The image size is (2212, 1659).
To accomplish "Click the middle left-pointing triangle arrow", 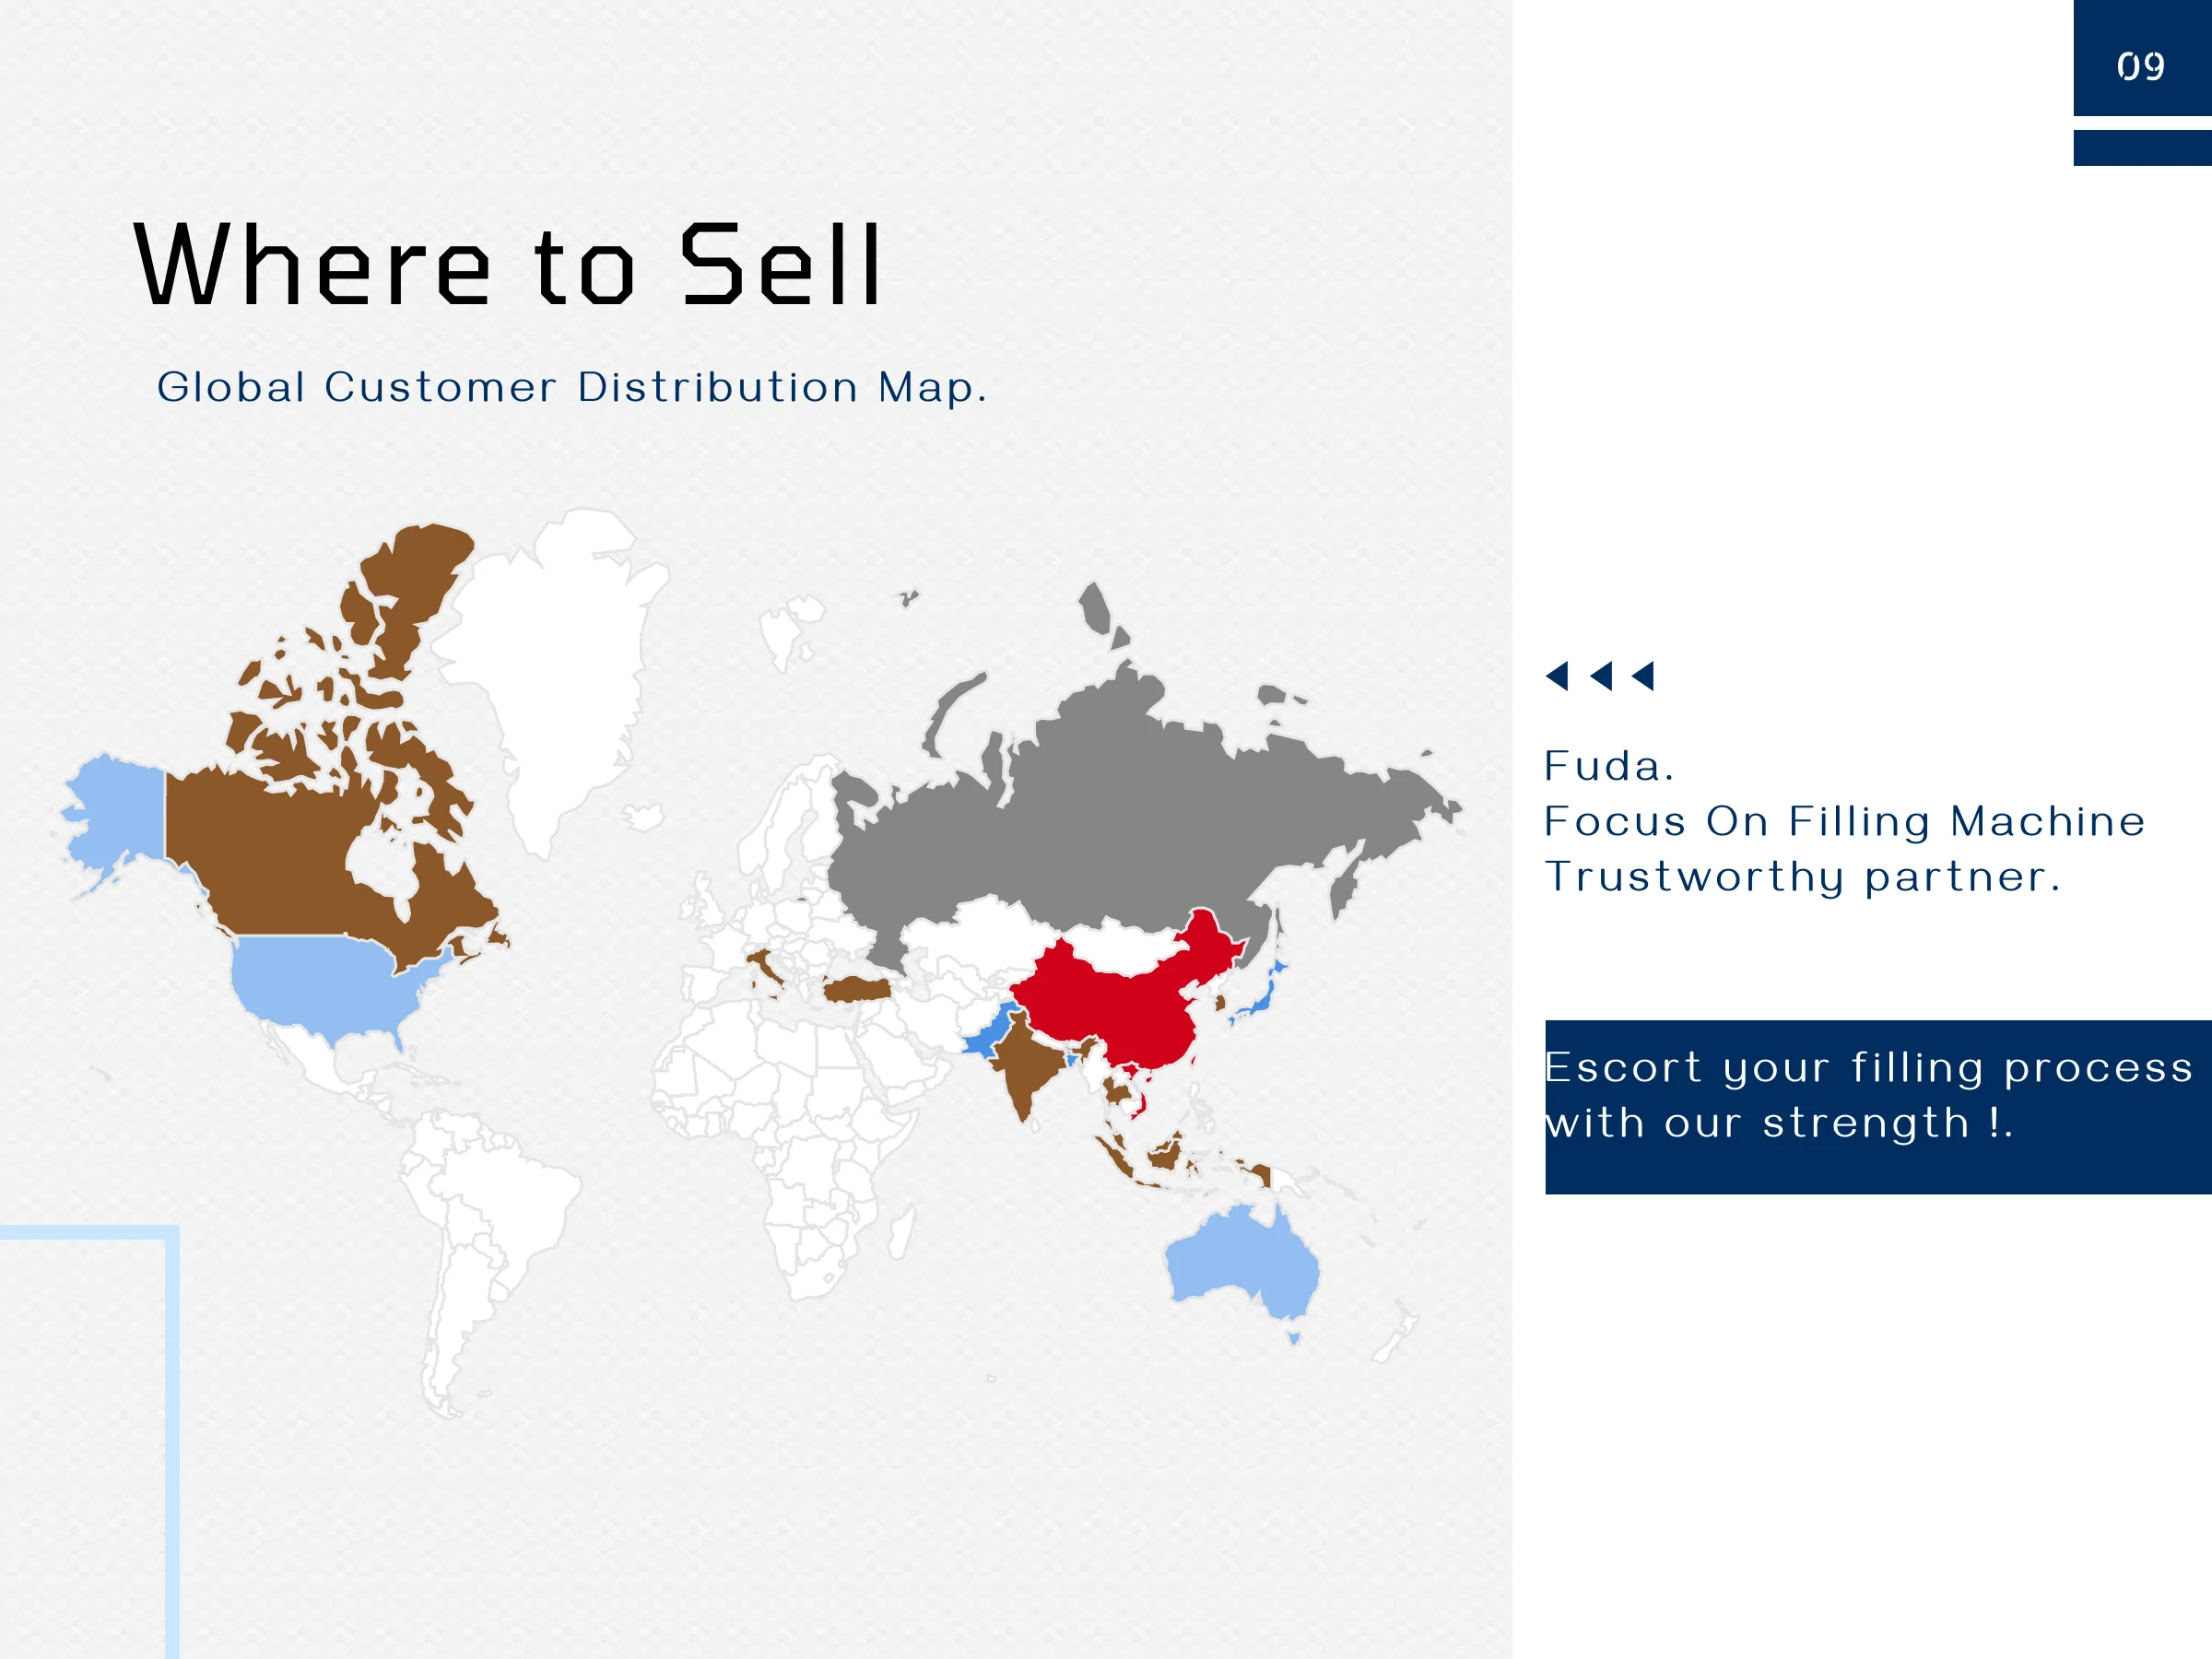I will (1601, 677).
